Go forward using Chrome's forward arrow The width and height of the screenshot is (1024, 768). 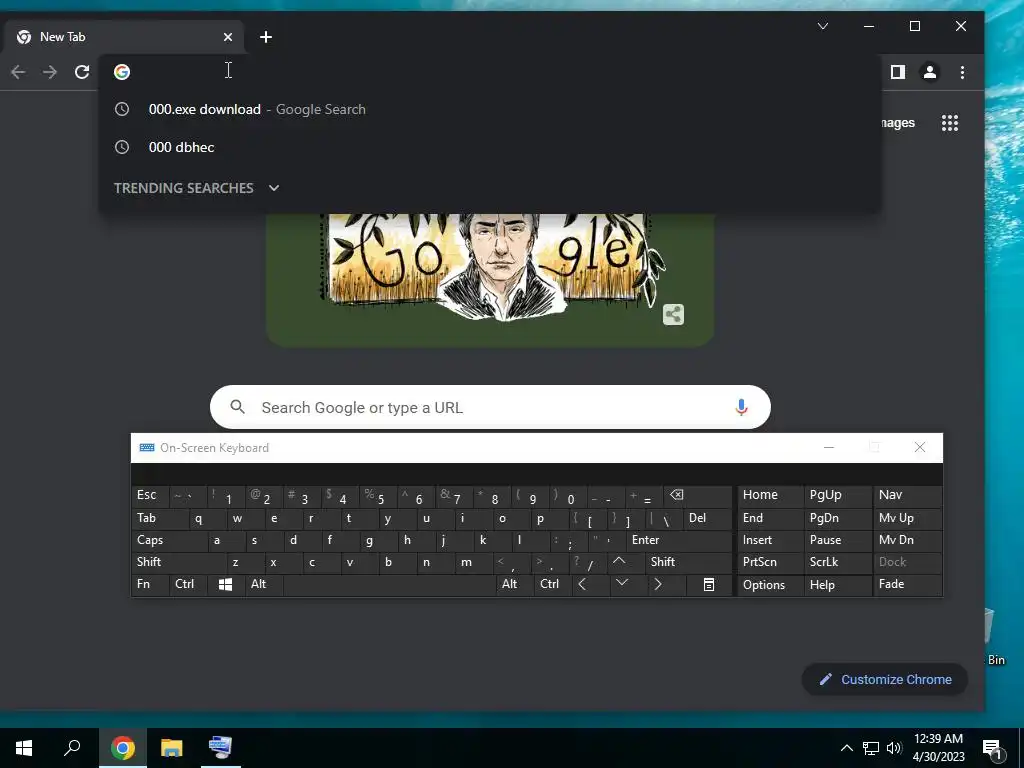pyautogui.click(x=50, y=72)
